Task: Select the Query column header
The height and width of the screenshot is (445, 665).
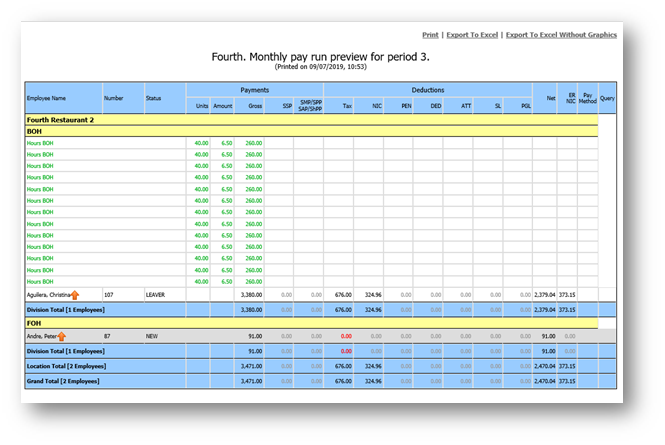Action: [607, 98]
